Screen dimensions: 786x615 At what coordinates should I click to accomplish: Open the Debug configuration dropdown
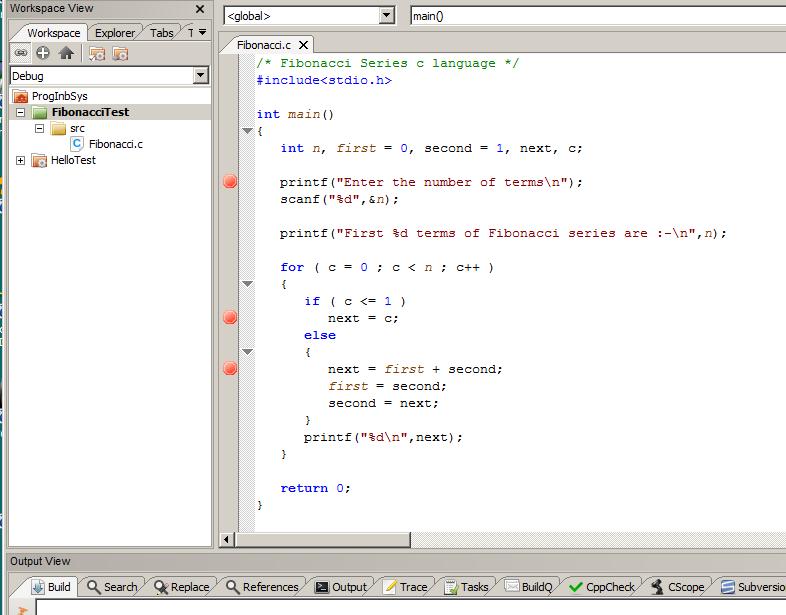[x=201, y=76]
